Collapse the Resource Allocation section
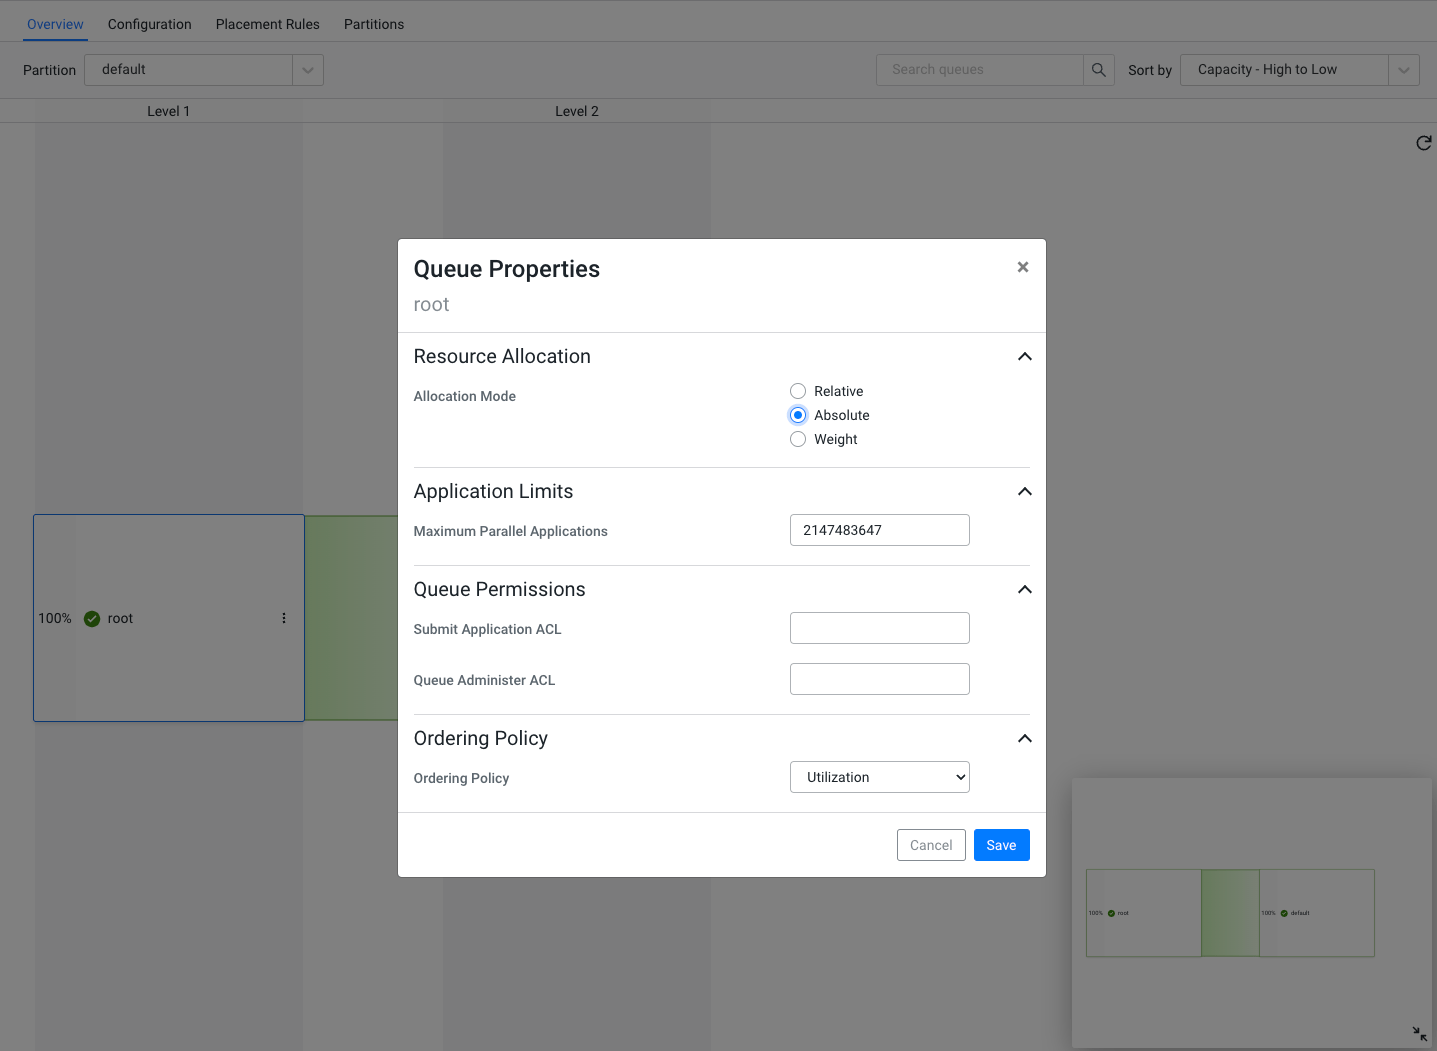This screenshot has width=1437, height=1051. [1024, 356]
